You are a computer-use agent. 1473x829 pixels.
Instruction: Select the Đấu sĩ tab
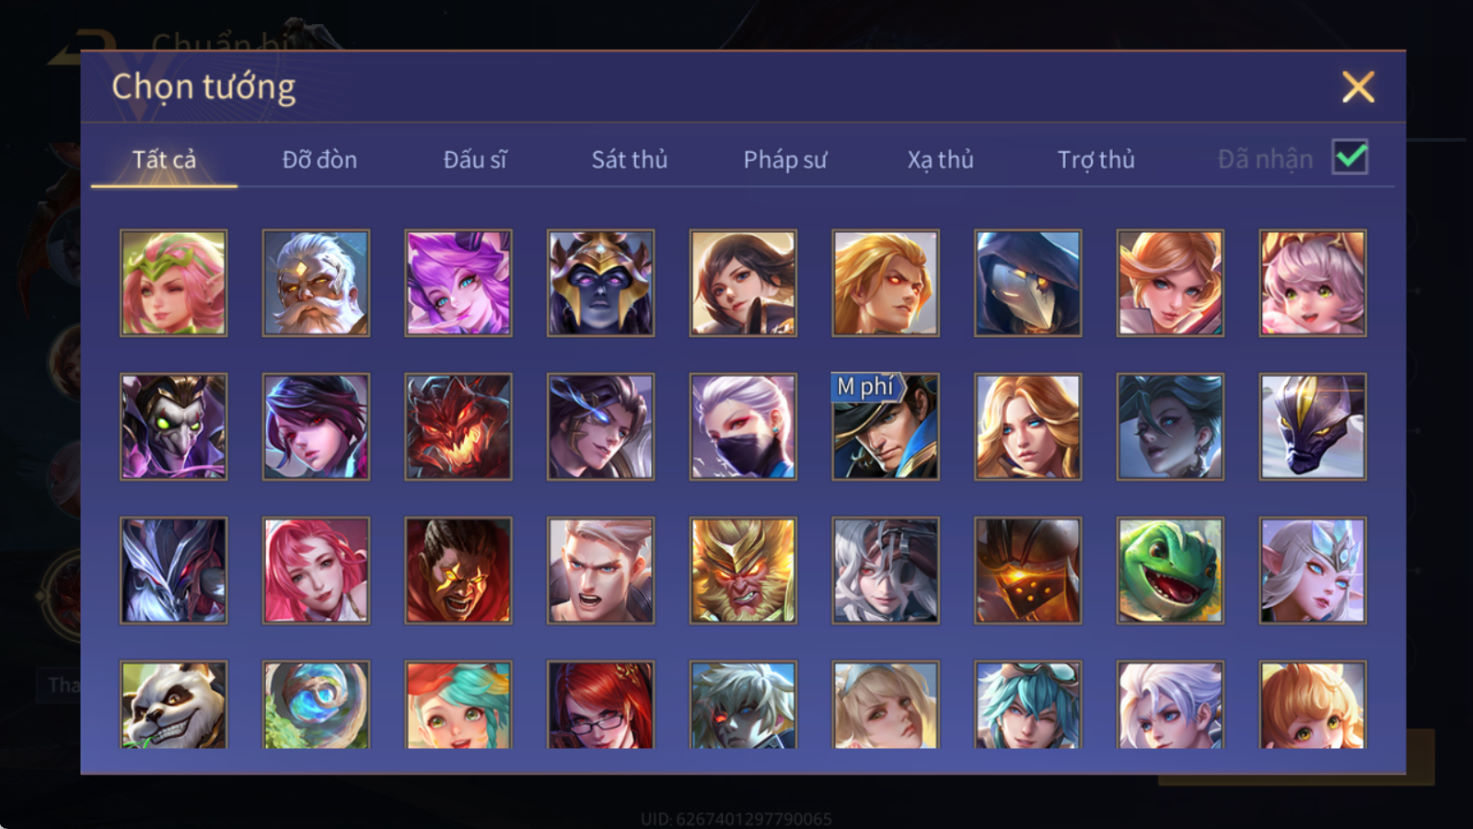tap(475, 160)
